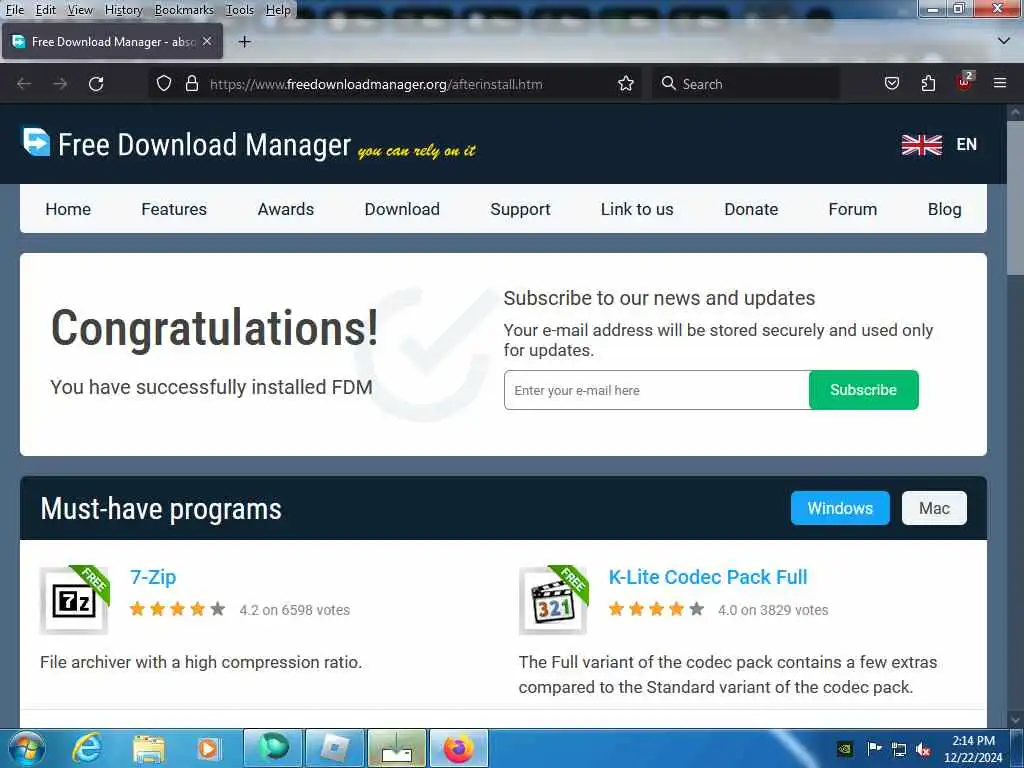The width and height of the screenshot is (1024, 768).
Task: Open a new tab with plus button
Action: tap(244, 42)
